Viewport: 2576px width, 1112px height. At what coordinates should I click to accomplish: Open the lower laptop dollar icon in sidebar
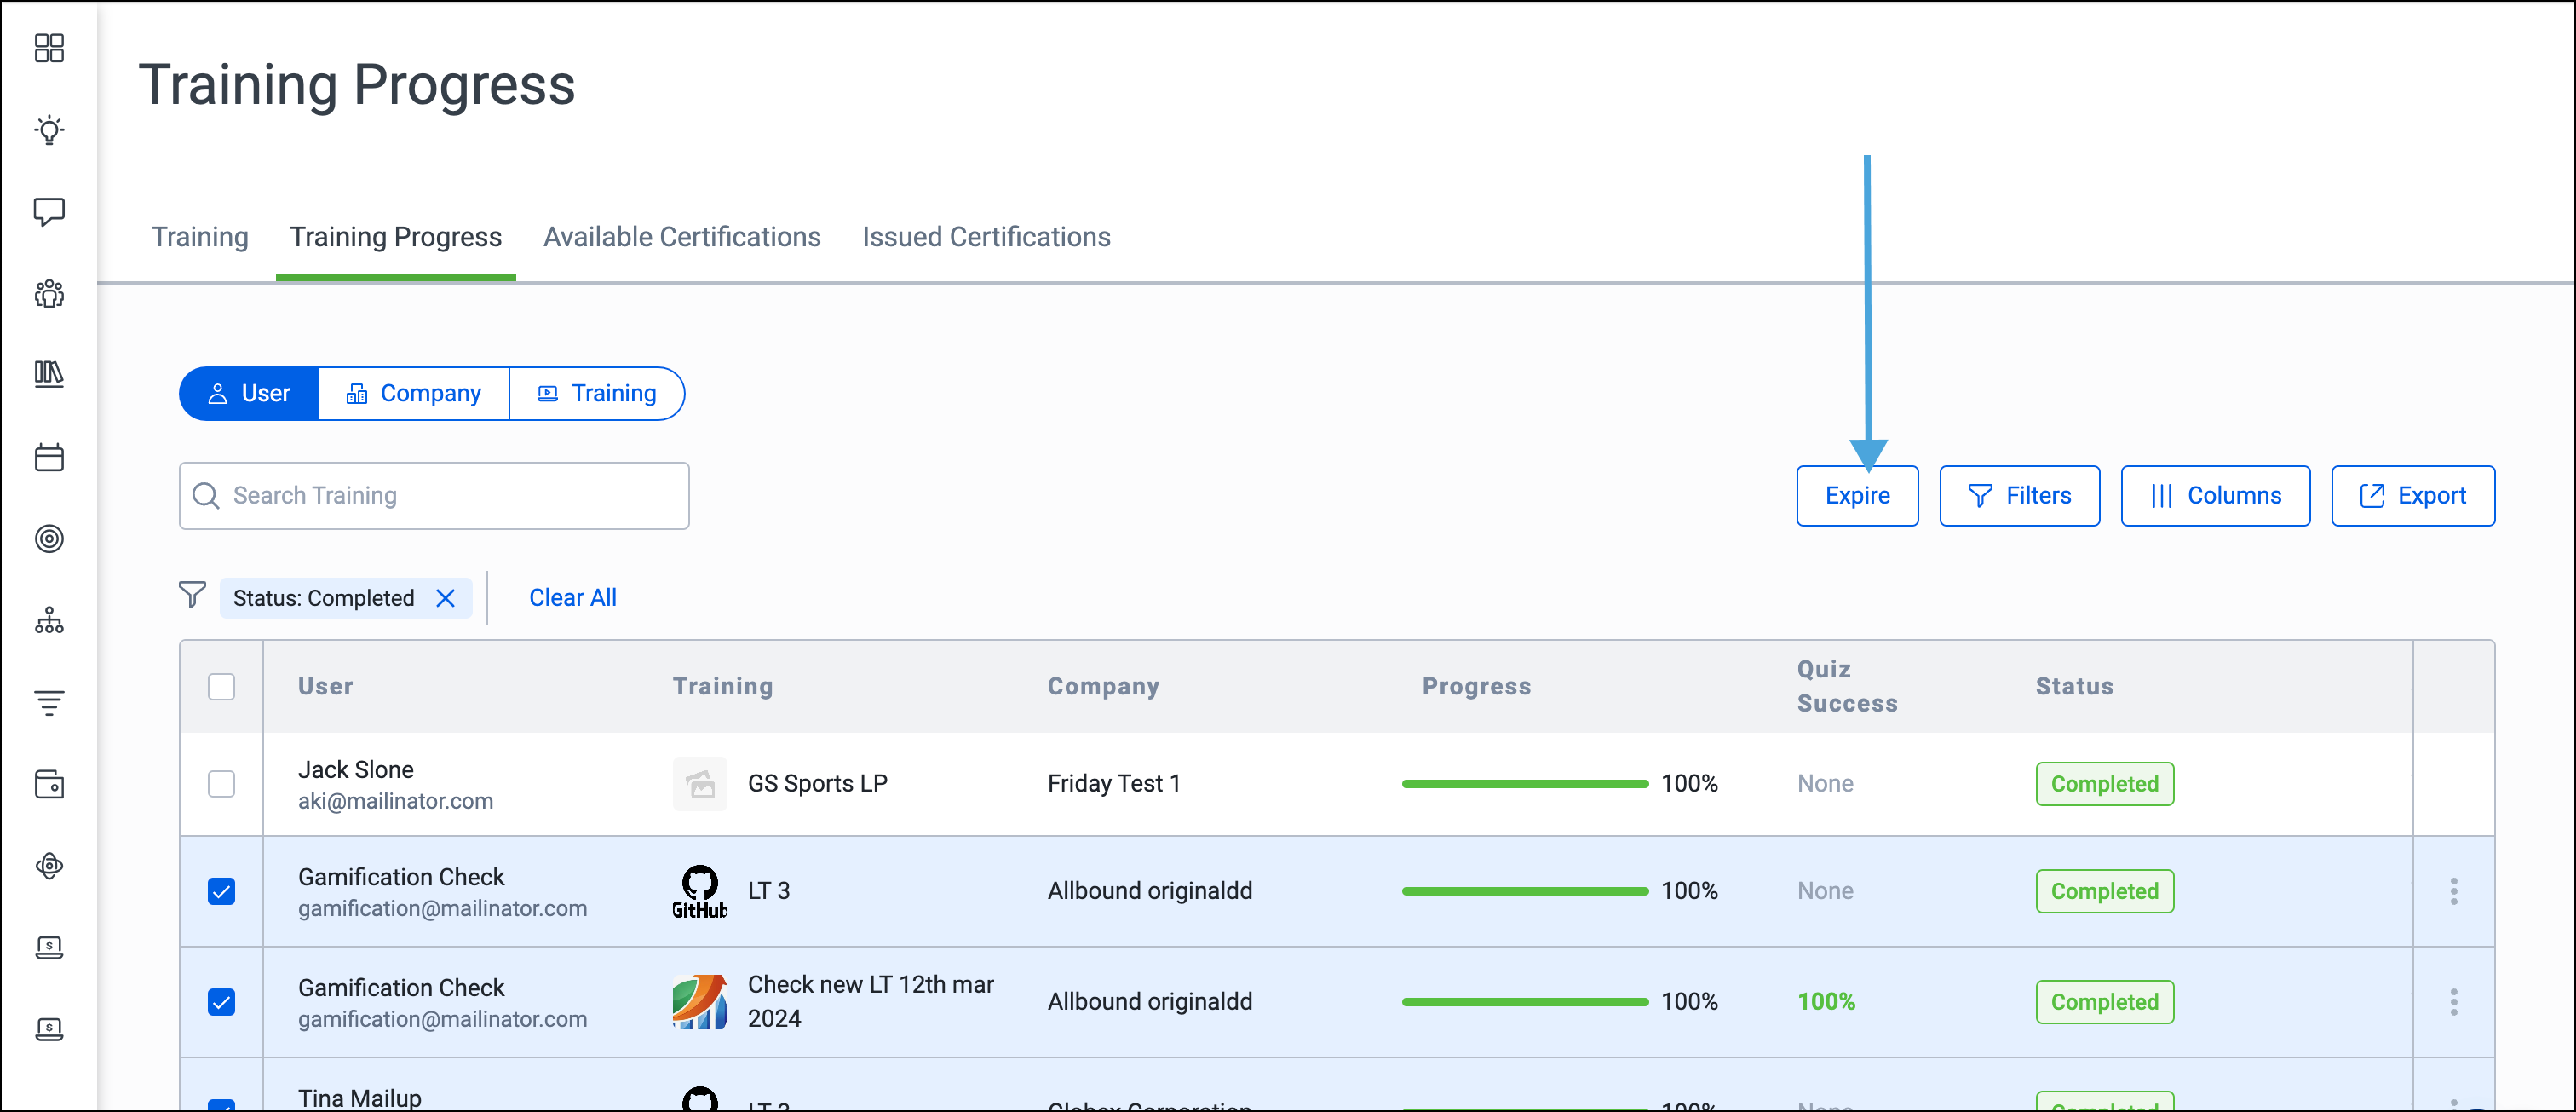point(49,1030)
